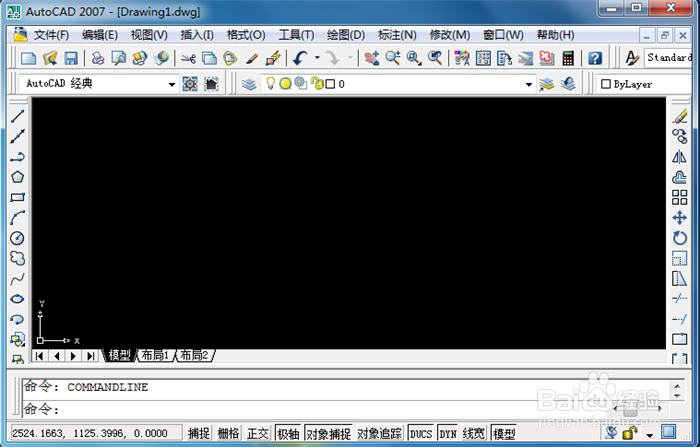This screenshot has height=447, width=700.
Task: Select the Extend tool
Action: pos(680,319)
